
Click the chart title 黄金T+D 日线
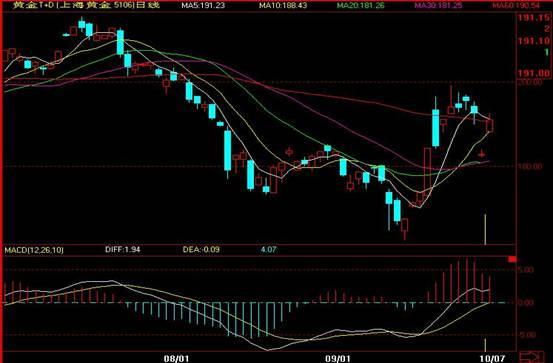point(86,5)
